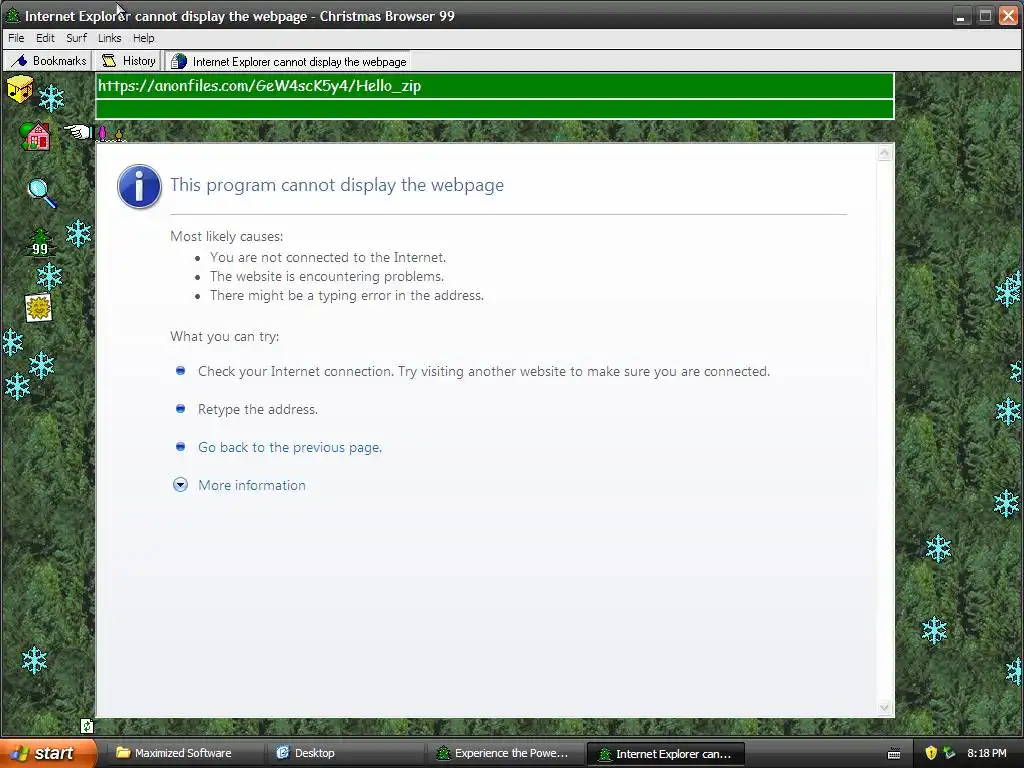Open the File menu
Image resolution: width=1024 pixels, height=768 pixels.
pos(16,38)
